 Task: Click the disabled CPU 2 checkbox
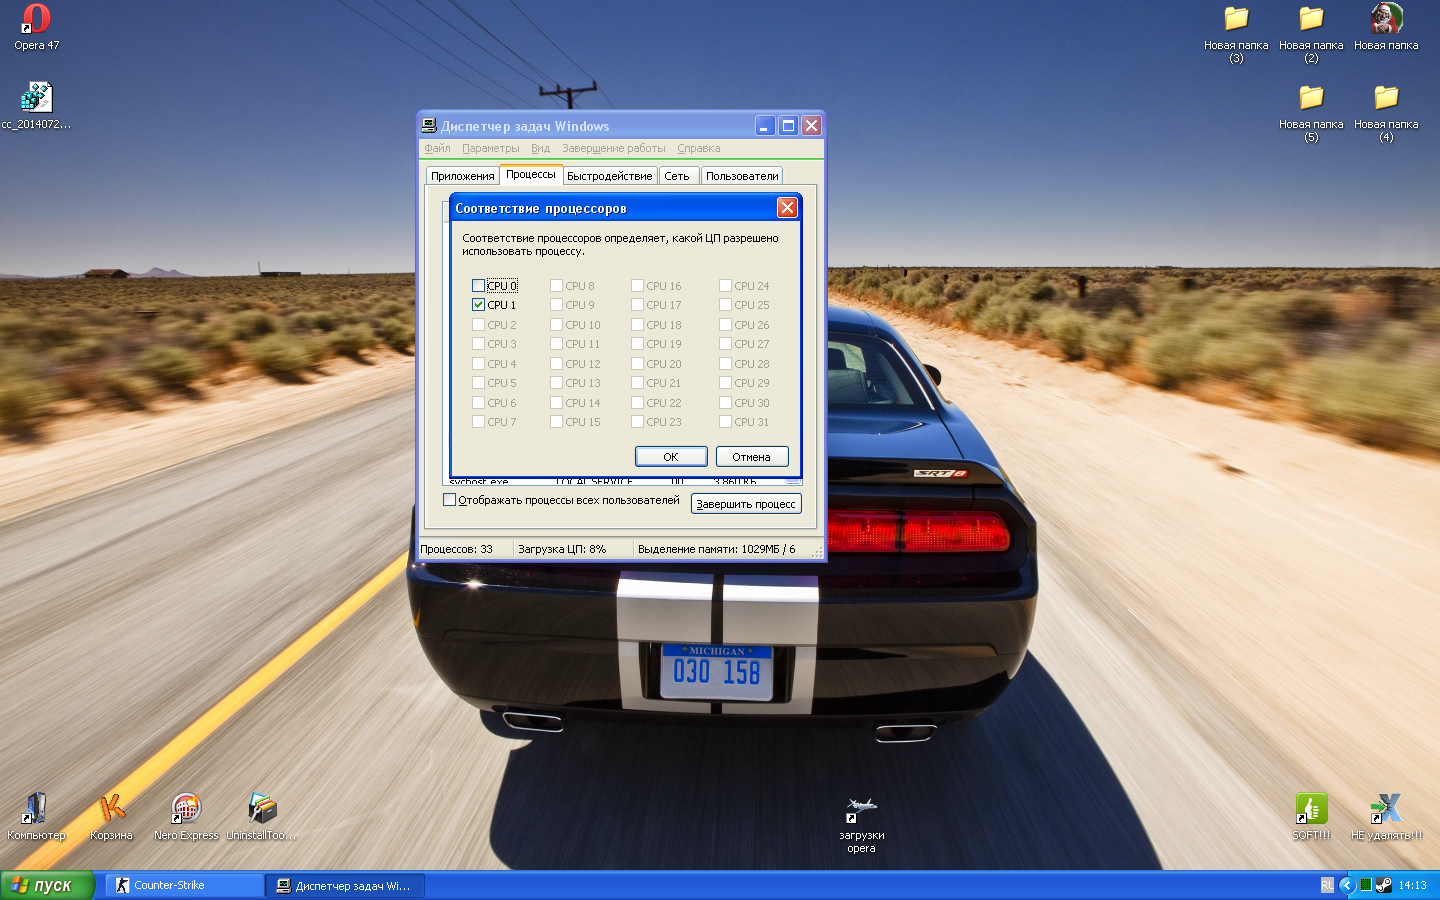(x=478, y=325)
